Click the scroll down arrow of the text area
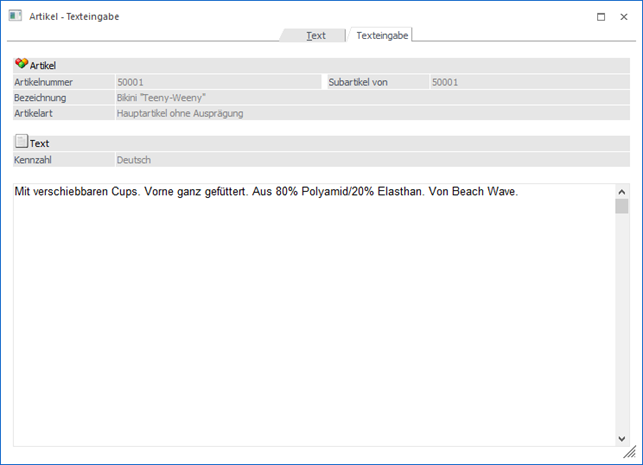 [621, 439]
